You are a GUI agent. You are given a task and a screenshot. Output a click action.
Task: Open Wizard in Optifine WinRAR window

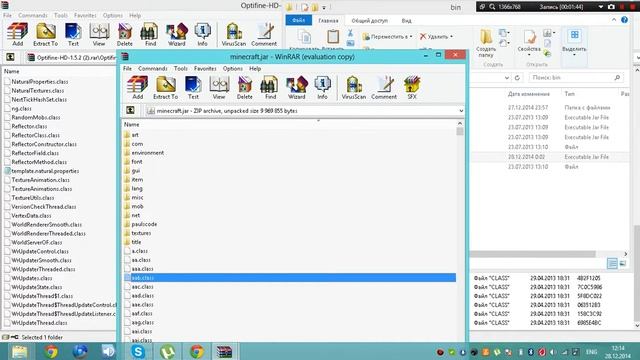[x=176, y=34]
